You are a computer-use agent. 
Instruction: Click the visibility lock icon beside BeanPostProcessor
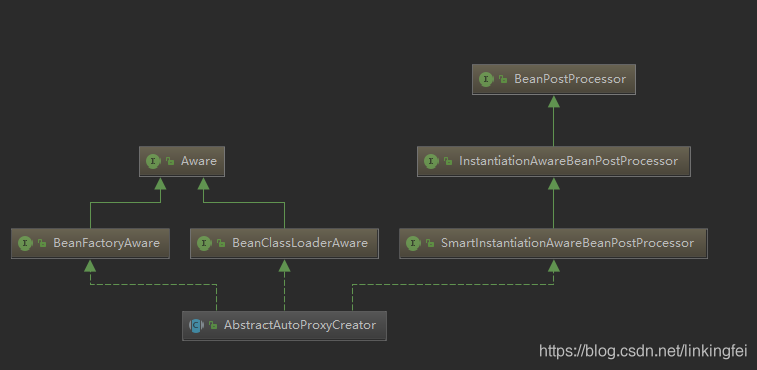click(x=503, y=80)
